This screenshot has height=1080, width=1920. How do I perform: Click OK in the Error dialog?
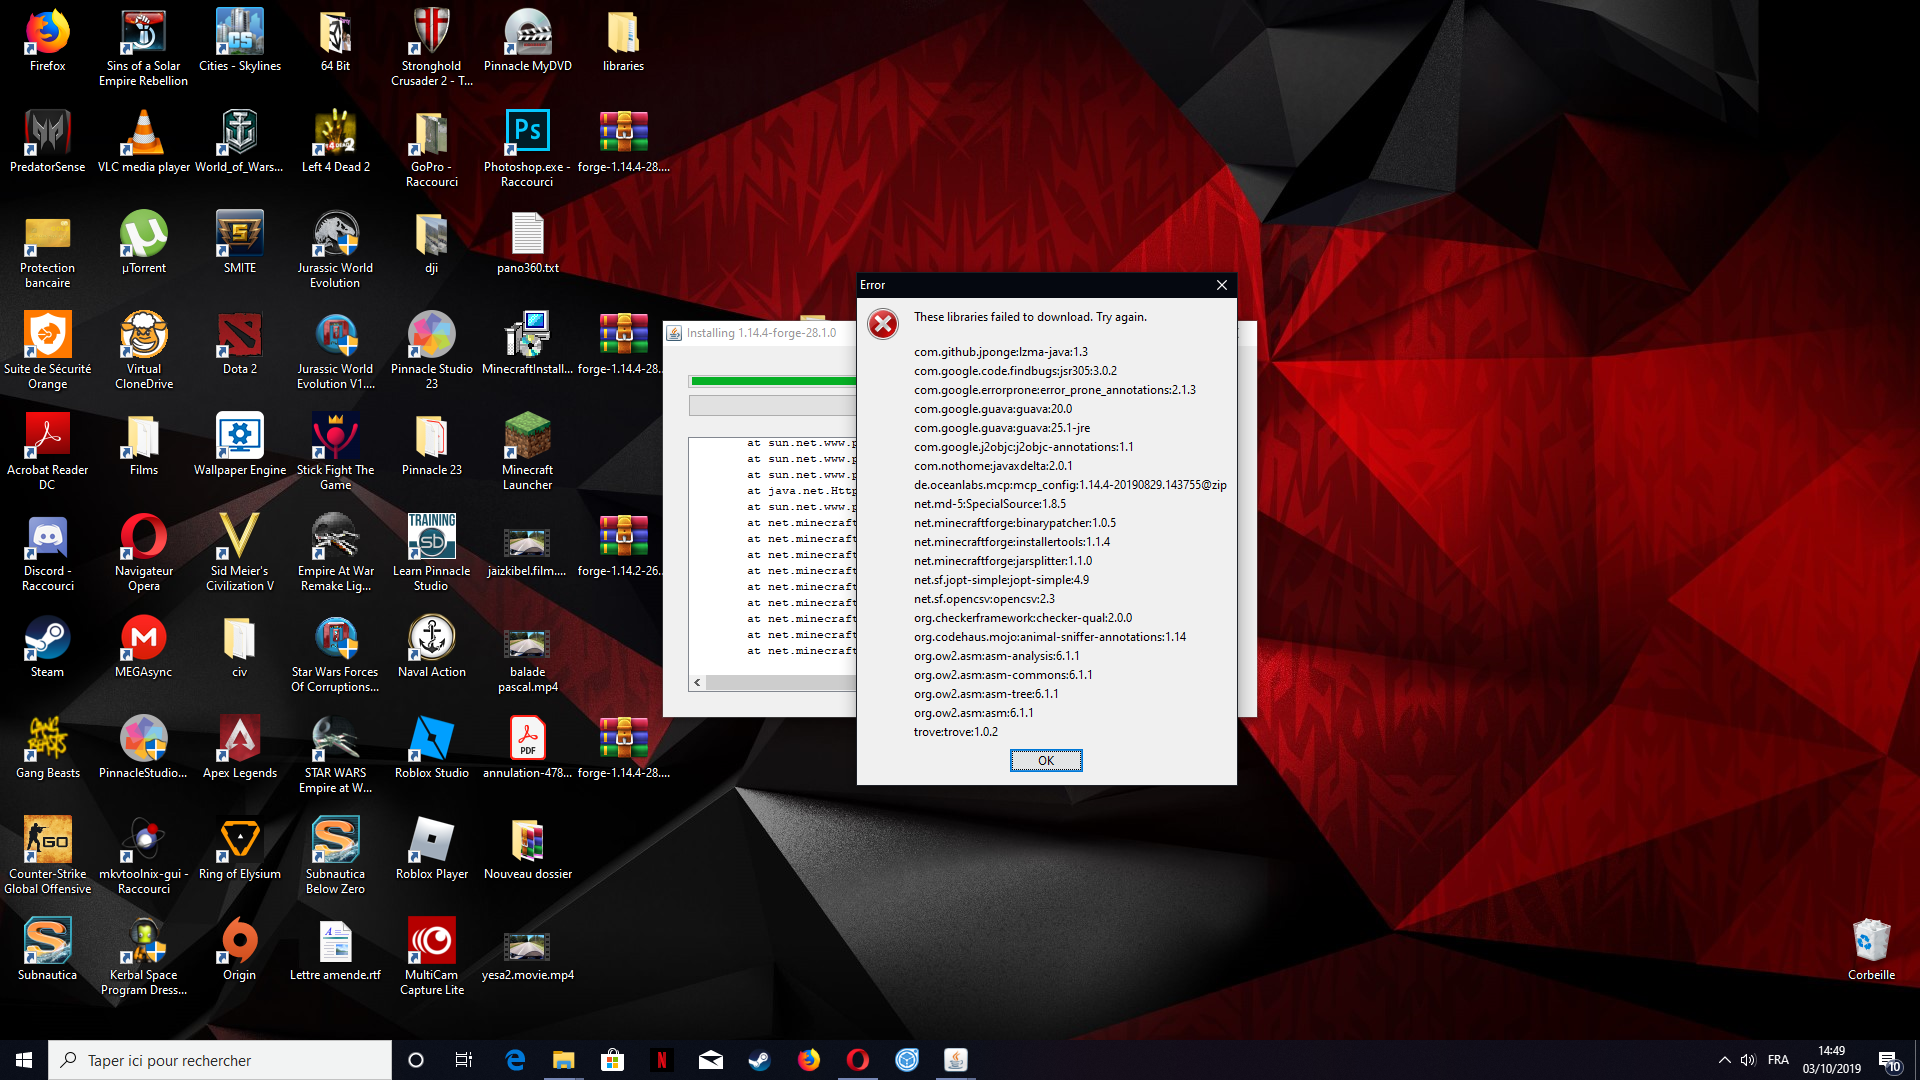point(1045,761)
